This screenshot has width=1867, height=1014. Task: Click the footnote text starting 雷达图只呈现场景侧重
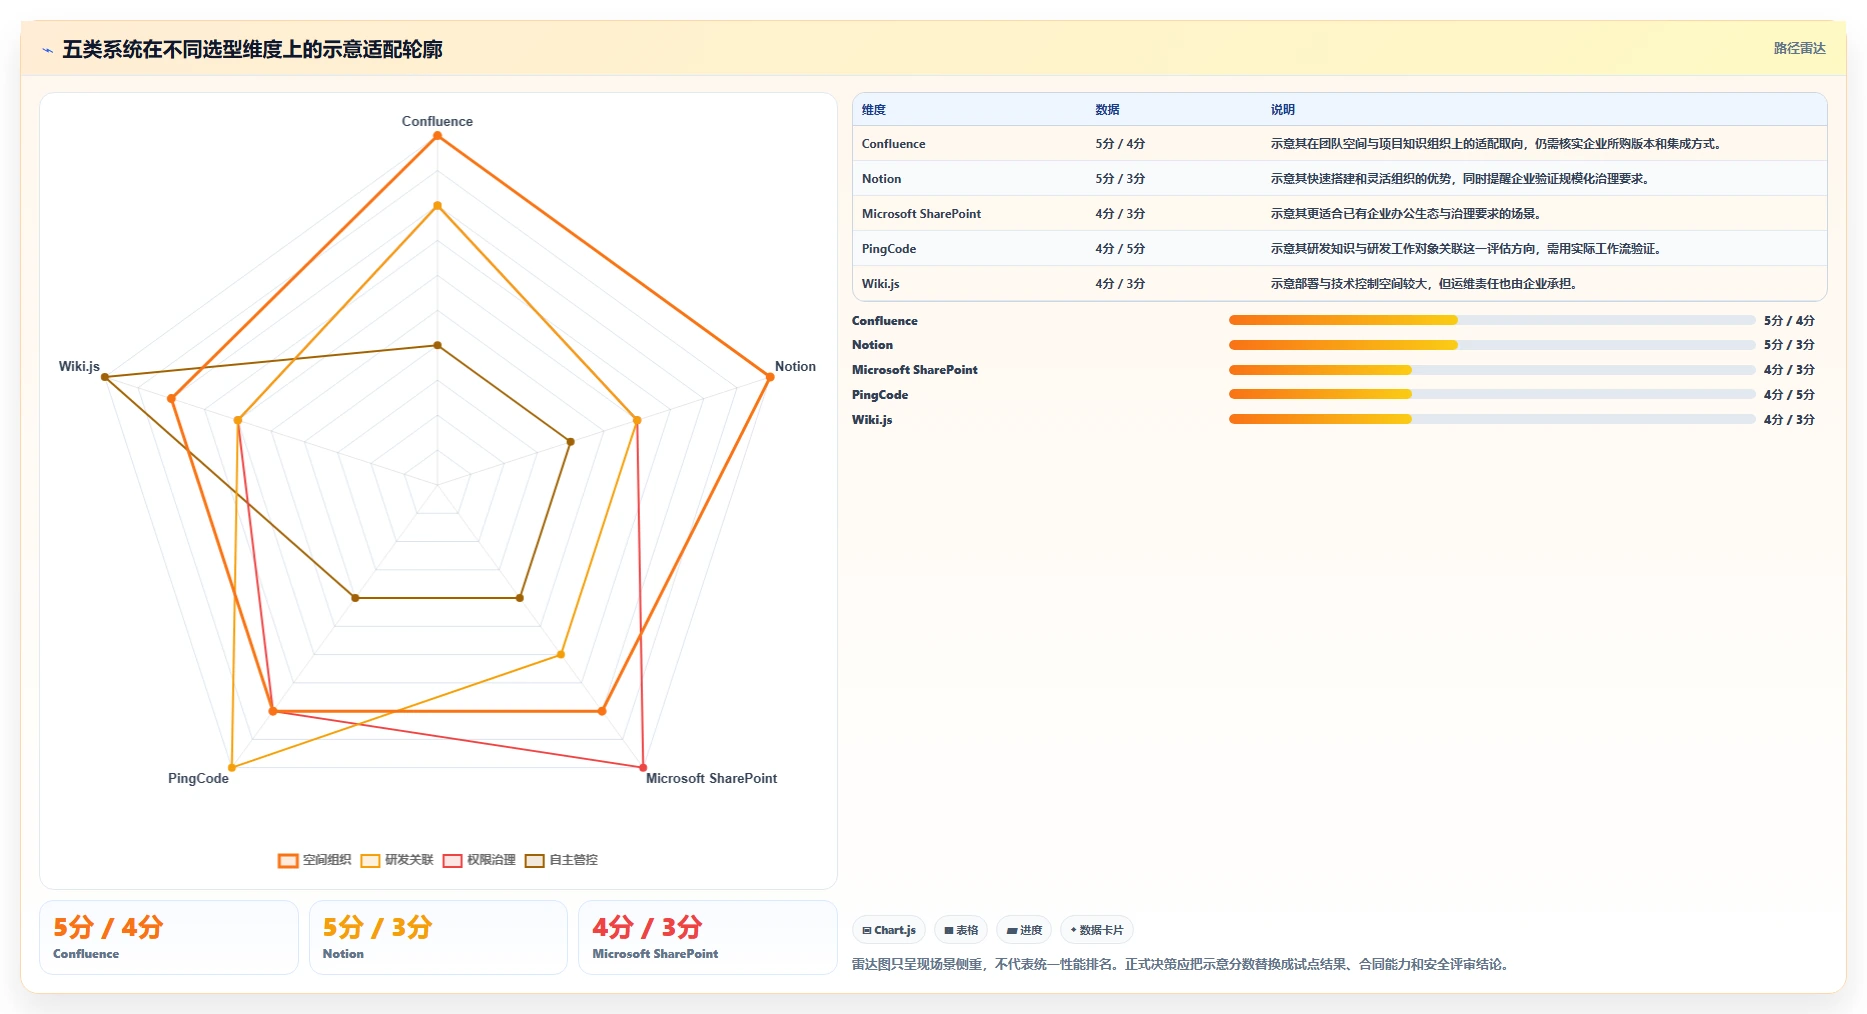(1182, 965)
